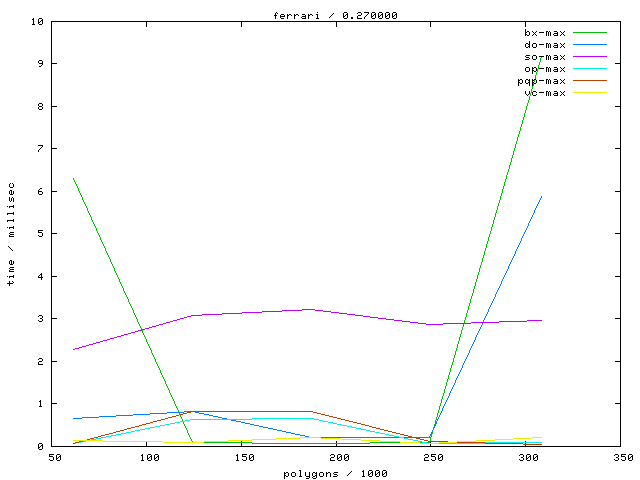Click the blue line's endpoint near 5.9 milliseconds
Viewport: 640px width, 480px height.
(x=542, y=196)
